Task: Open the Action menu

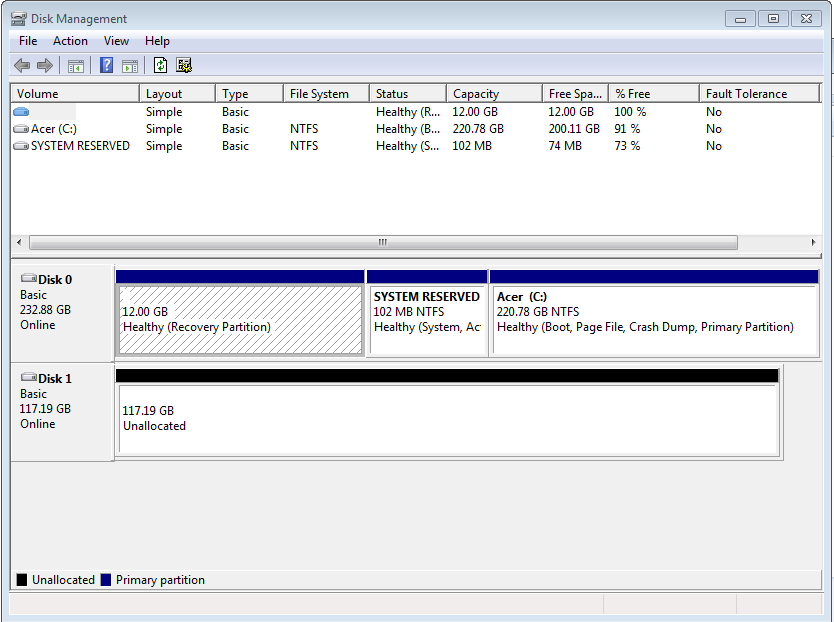Action: (x=70, y=41)
